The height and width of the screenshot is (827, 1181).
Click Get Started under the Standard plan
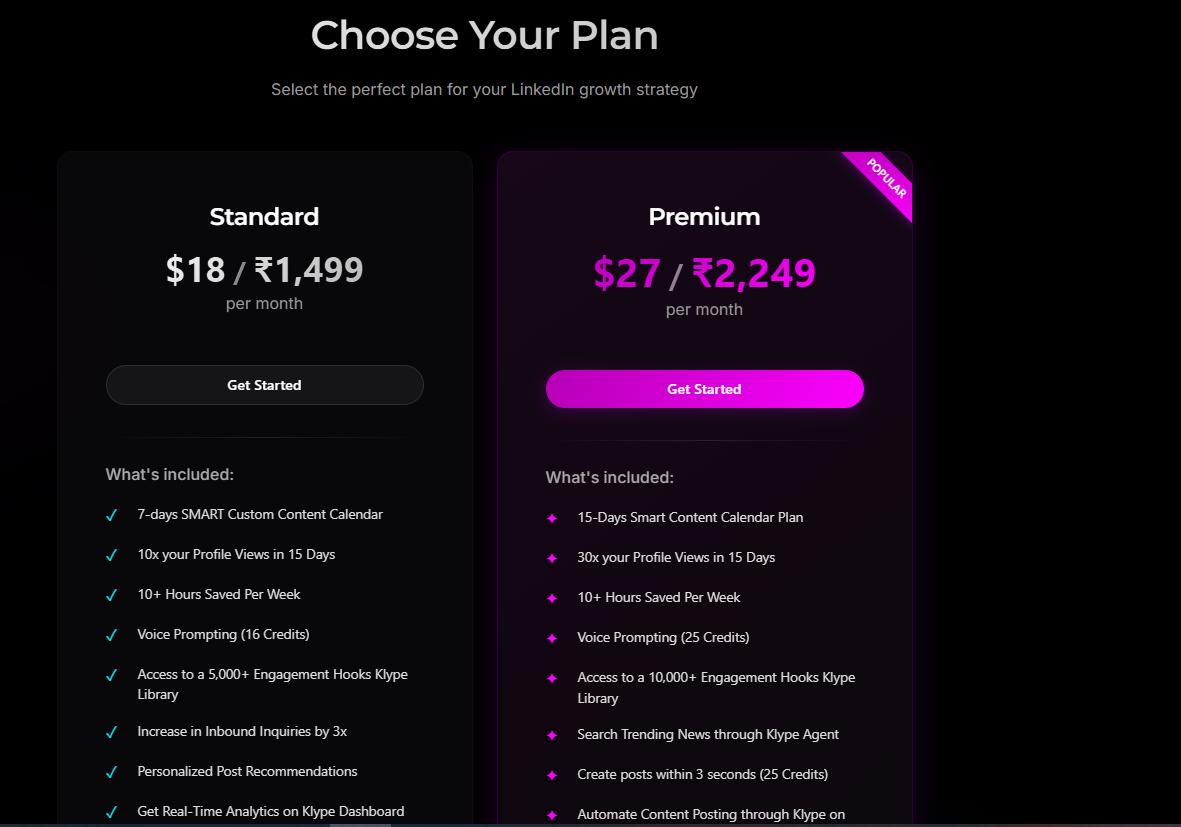(264, 385)
